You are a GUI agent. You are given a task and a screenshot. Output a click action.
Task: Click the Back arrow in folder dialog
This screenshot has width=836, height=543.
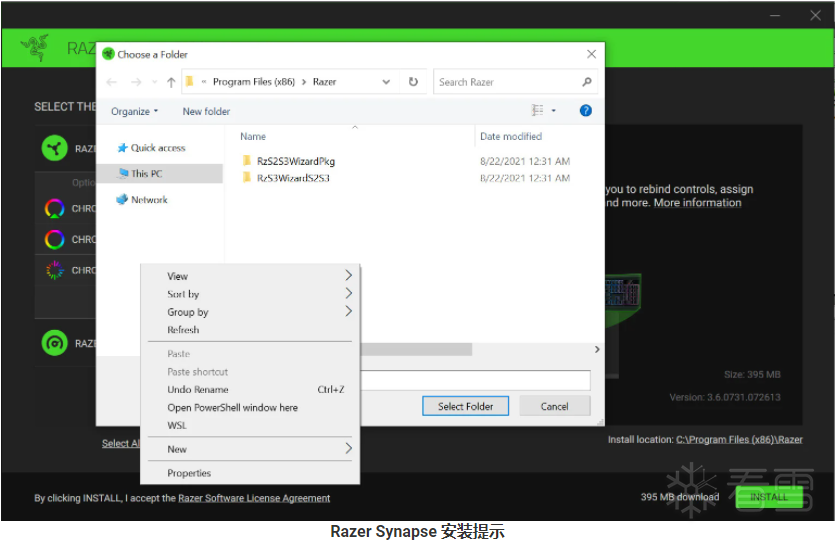111,82
